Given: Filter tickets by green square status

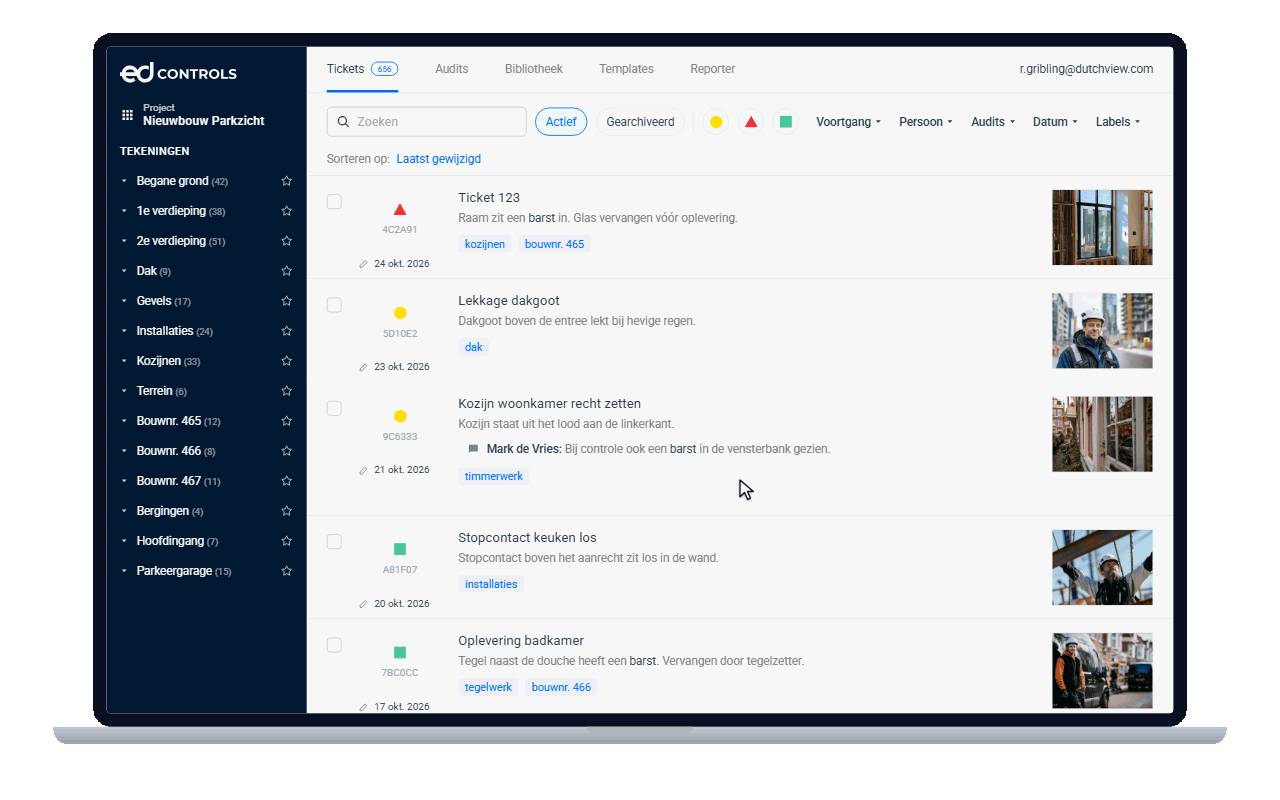Looking at the screenshot, I should 786,122.
